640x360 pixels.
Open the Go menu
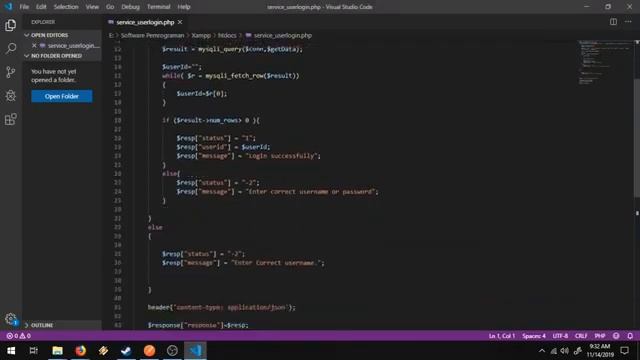click(x=110, y=7)
